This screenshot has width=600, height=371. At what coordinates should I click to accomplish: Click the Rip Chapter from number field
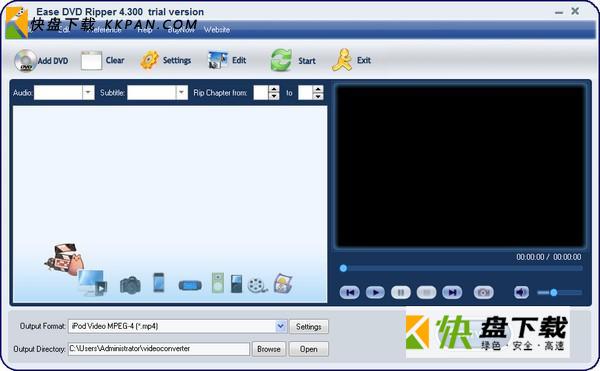click(x=261, y=93)
